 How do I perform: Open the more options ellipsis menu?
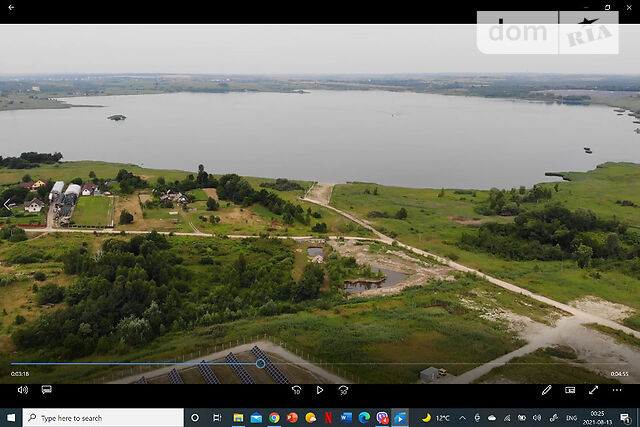tap(617, 390)
